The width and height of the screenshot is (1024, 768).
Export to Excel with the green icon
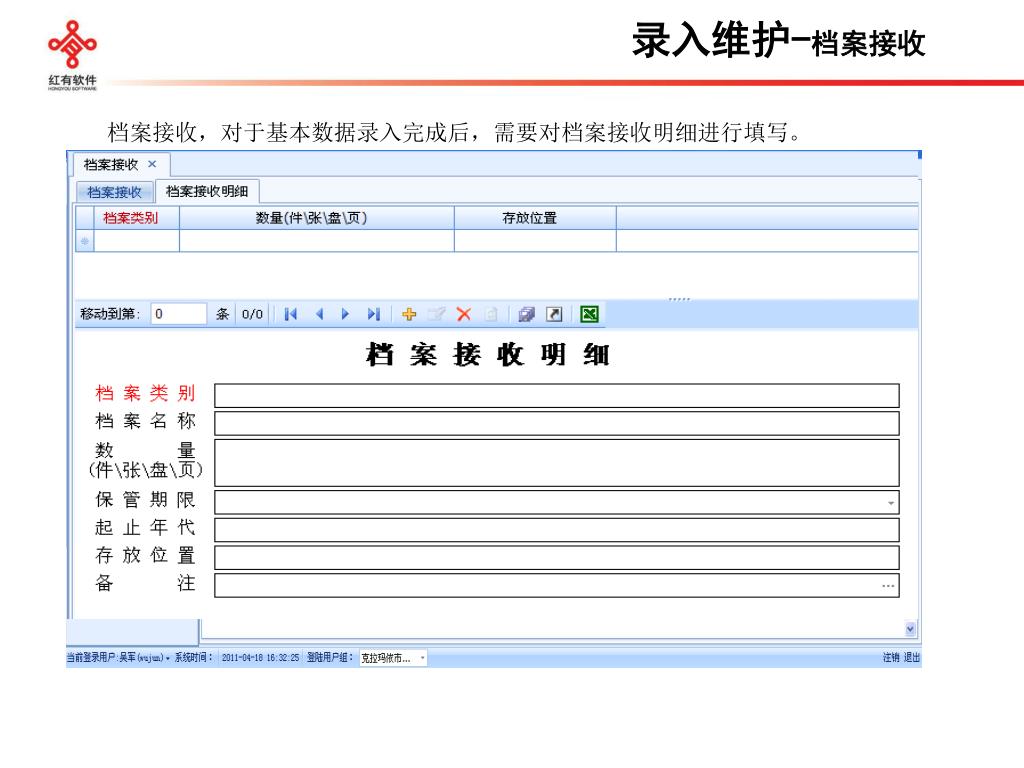(589, 314)
